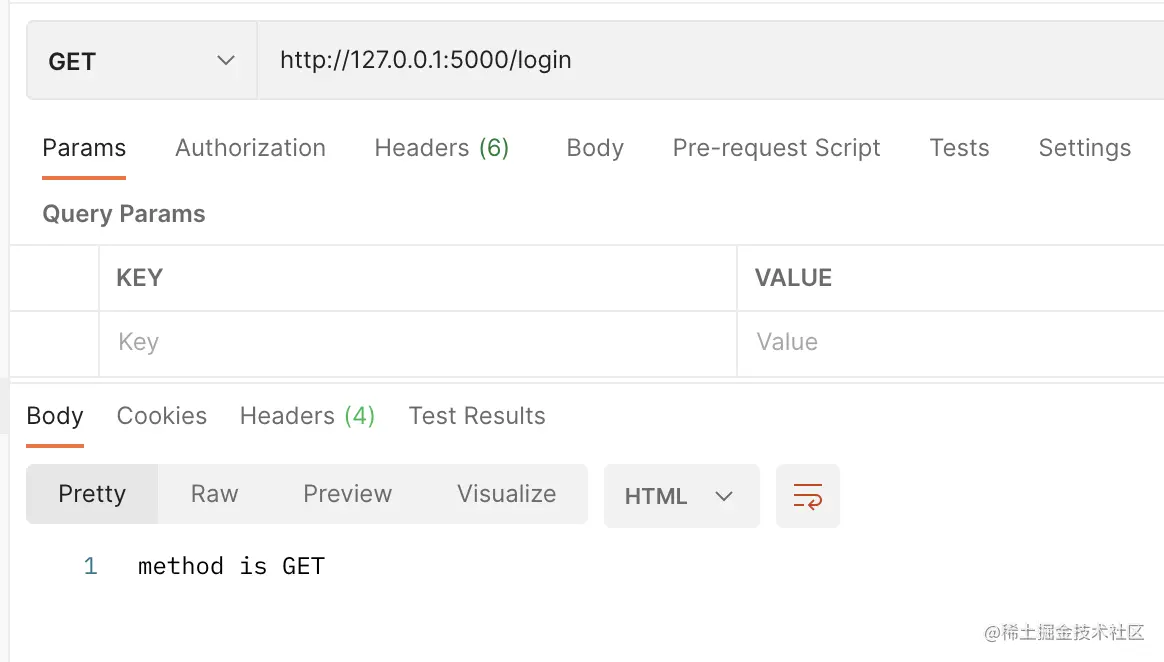Switch to the Params tab
1164x662 pixels.
[x=84, y=148]
